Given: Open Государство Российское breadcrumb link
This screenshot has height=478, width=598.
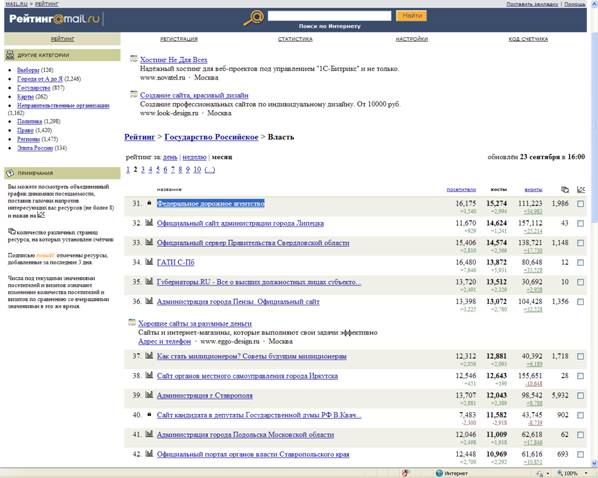Looking at the screenshot, I should [211, 137].
